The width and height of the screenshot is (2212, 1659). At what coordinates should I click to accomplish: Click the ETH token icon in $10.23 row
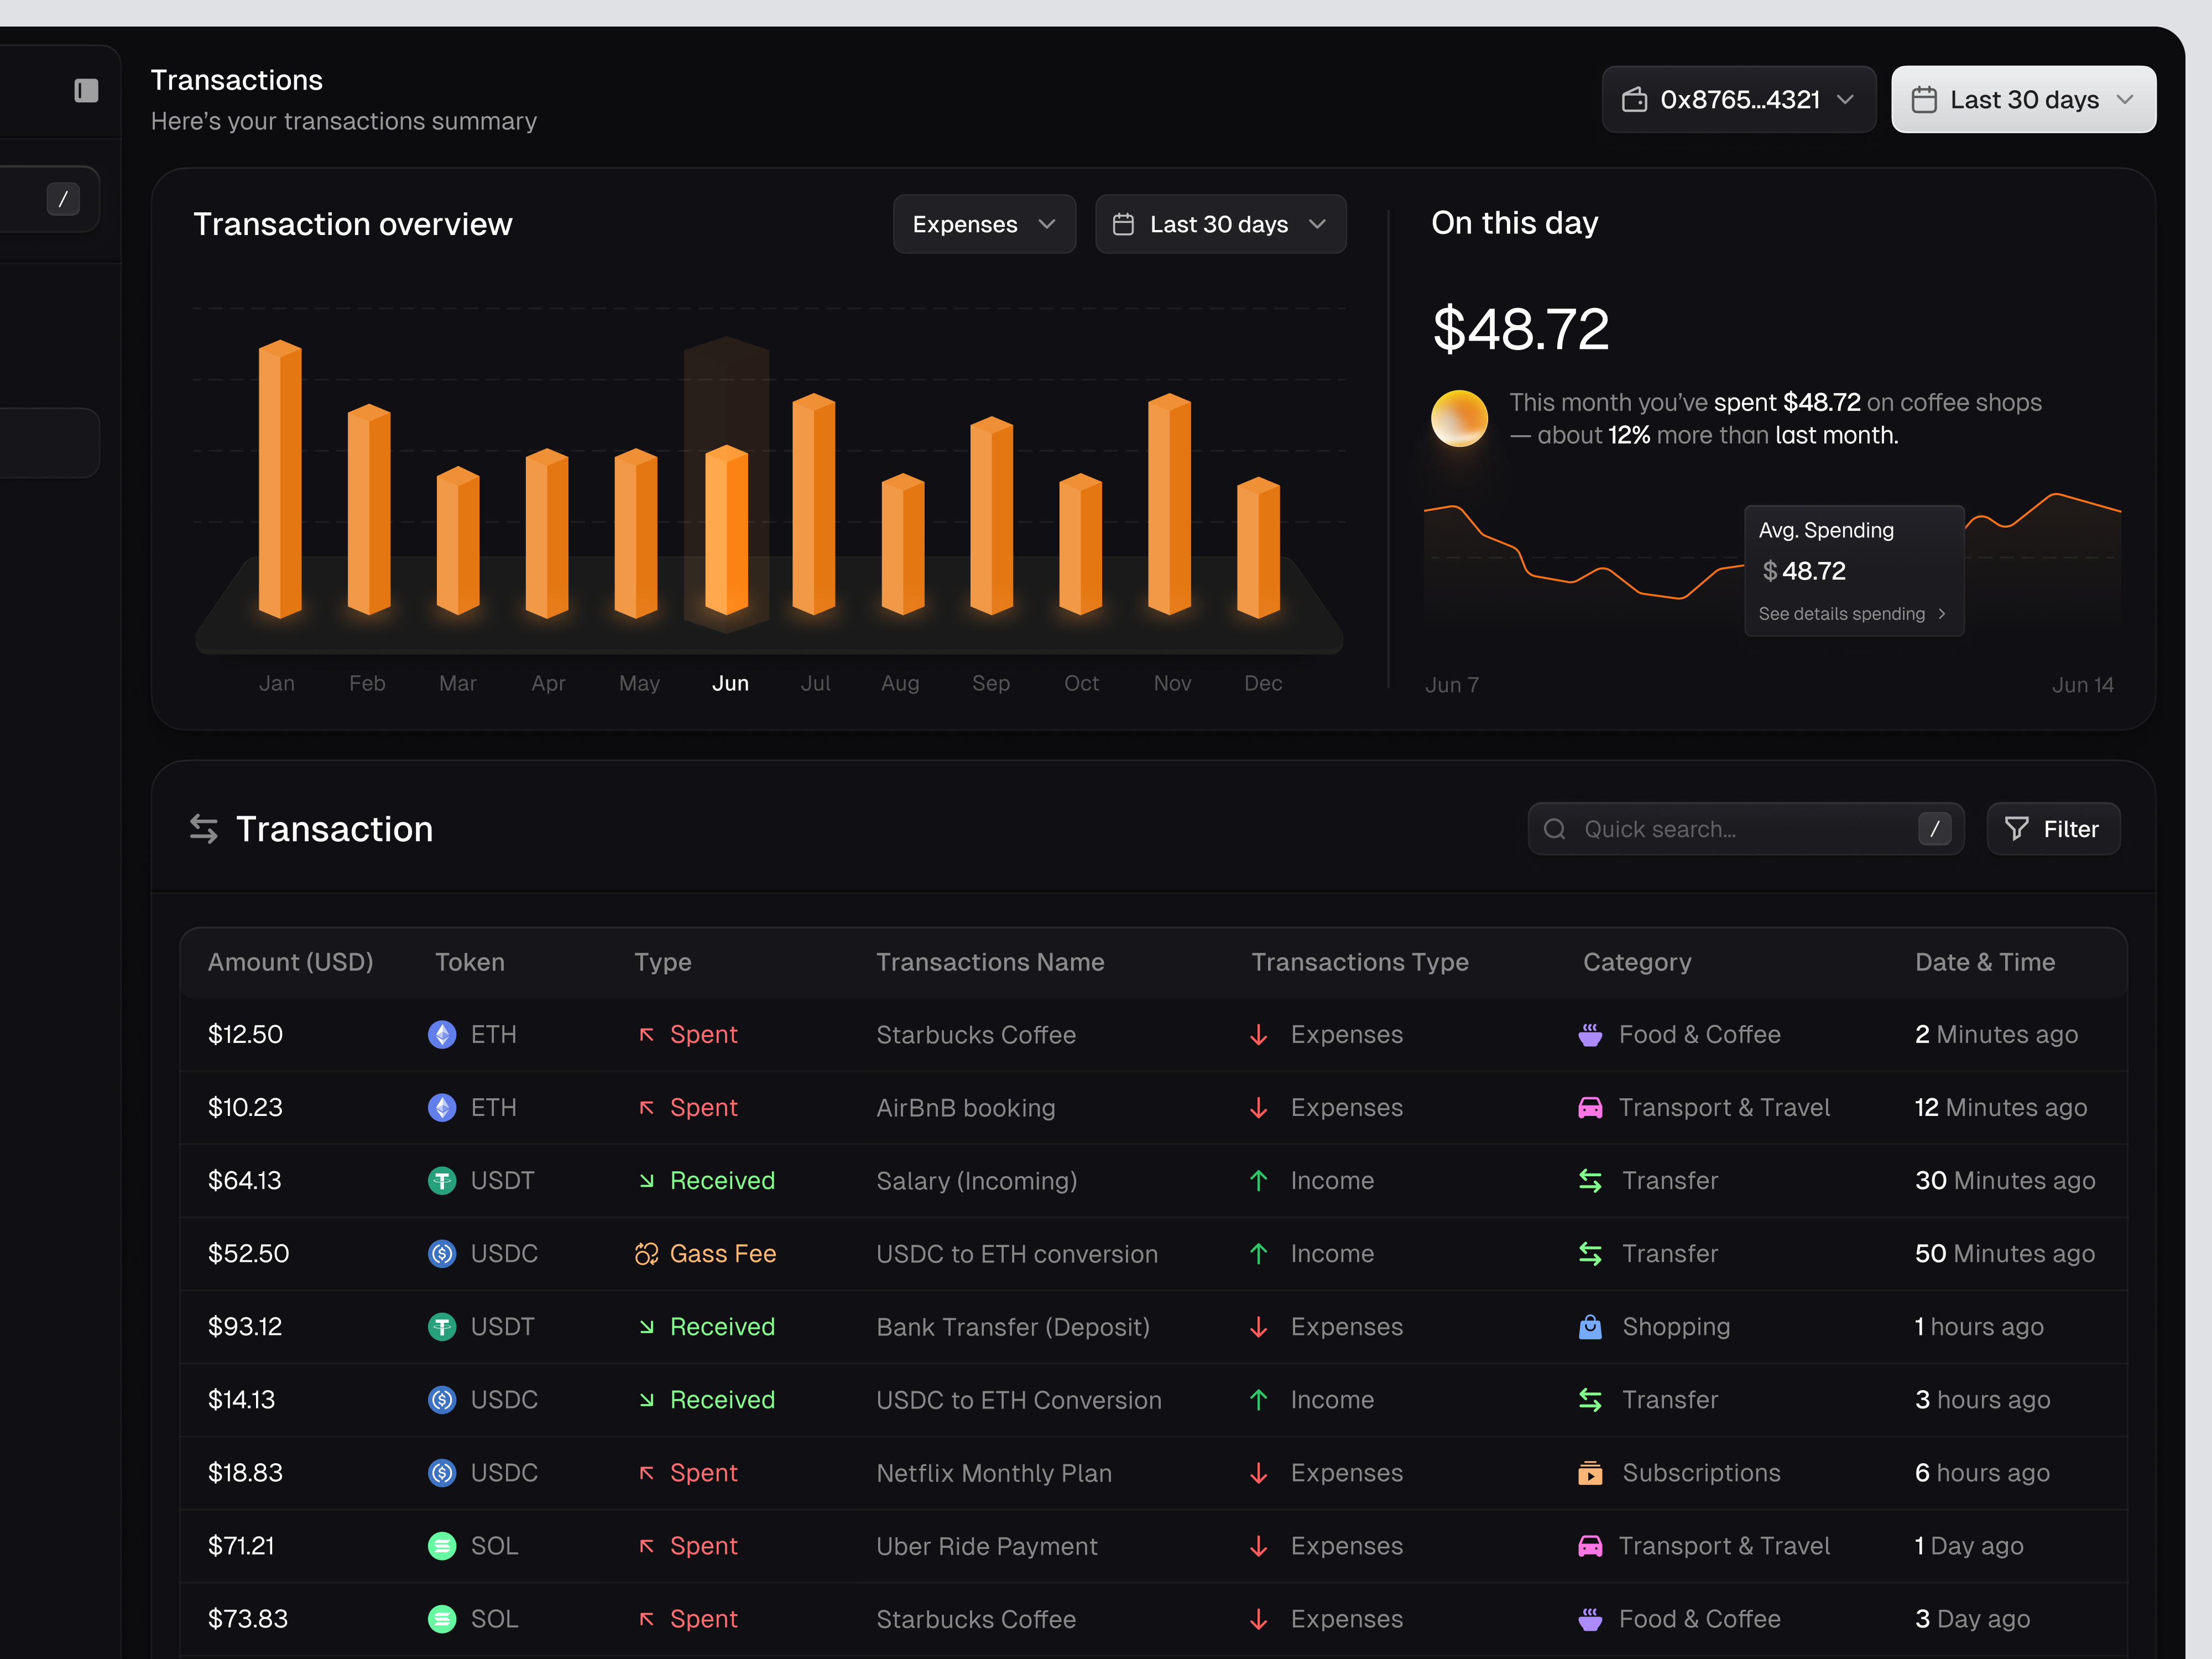click(x=442, y=1107)
